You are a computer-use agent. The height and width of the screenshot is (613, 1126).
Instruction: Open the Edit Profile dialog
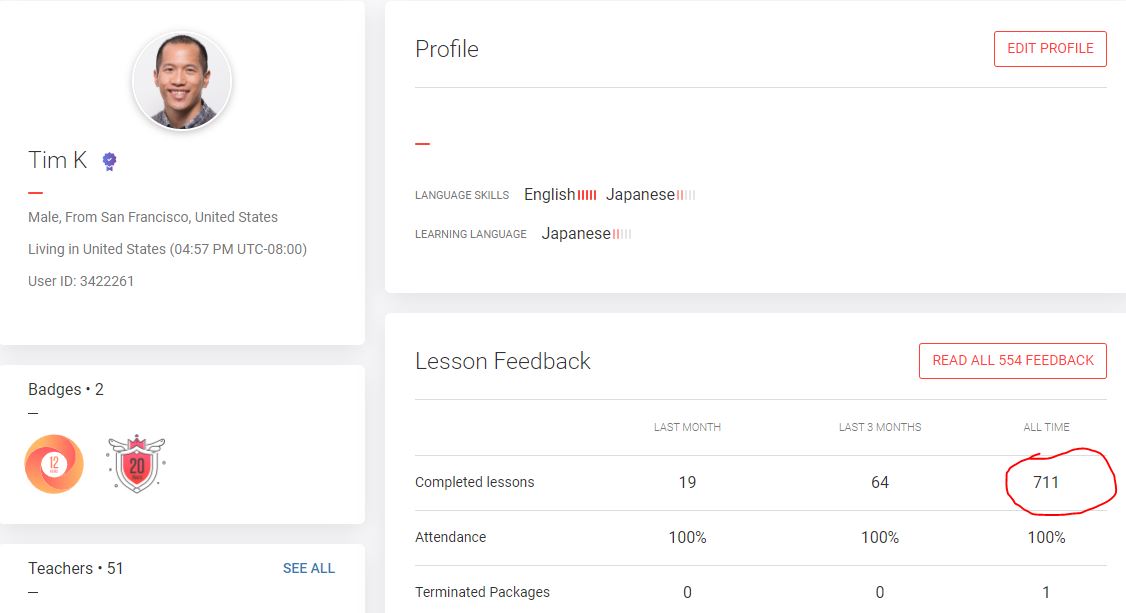point(1050,48)
